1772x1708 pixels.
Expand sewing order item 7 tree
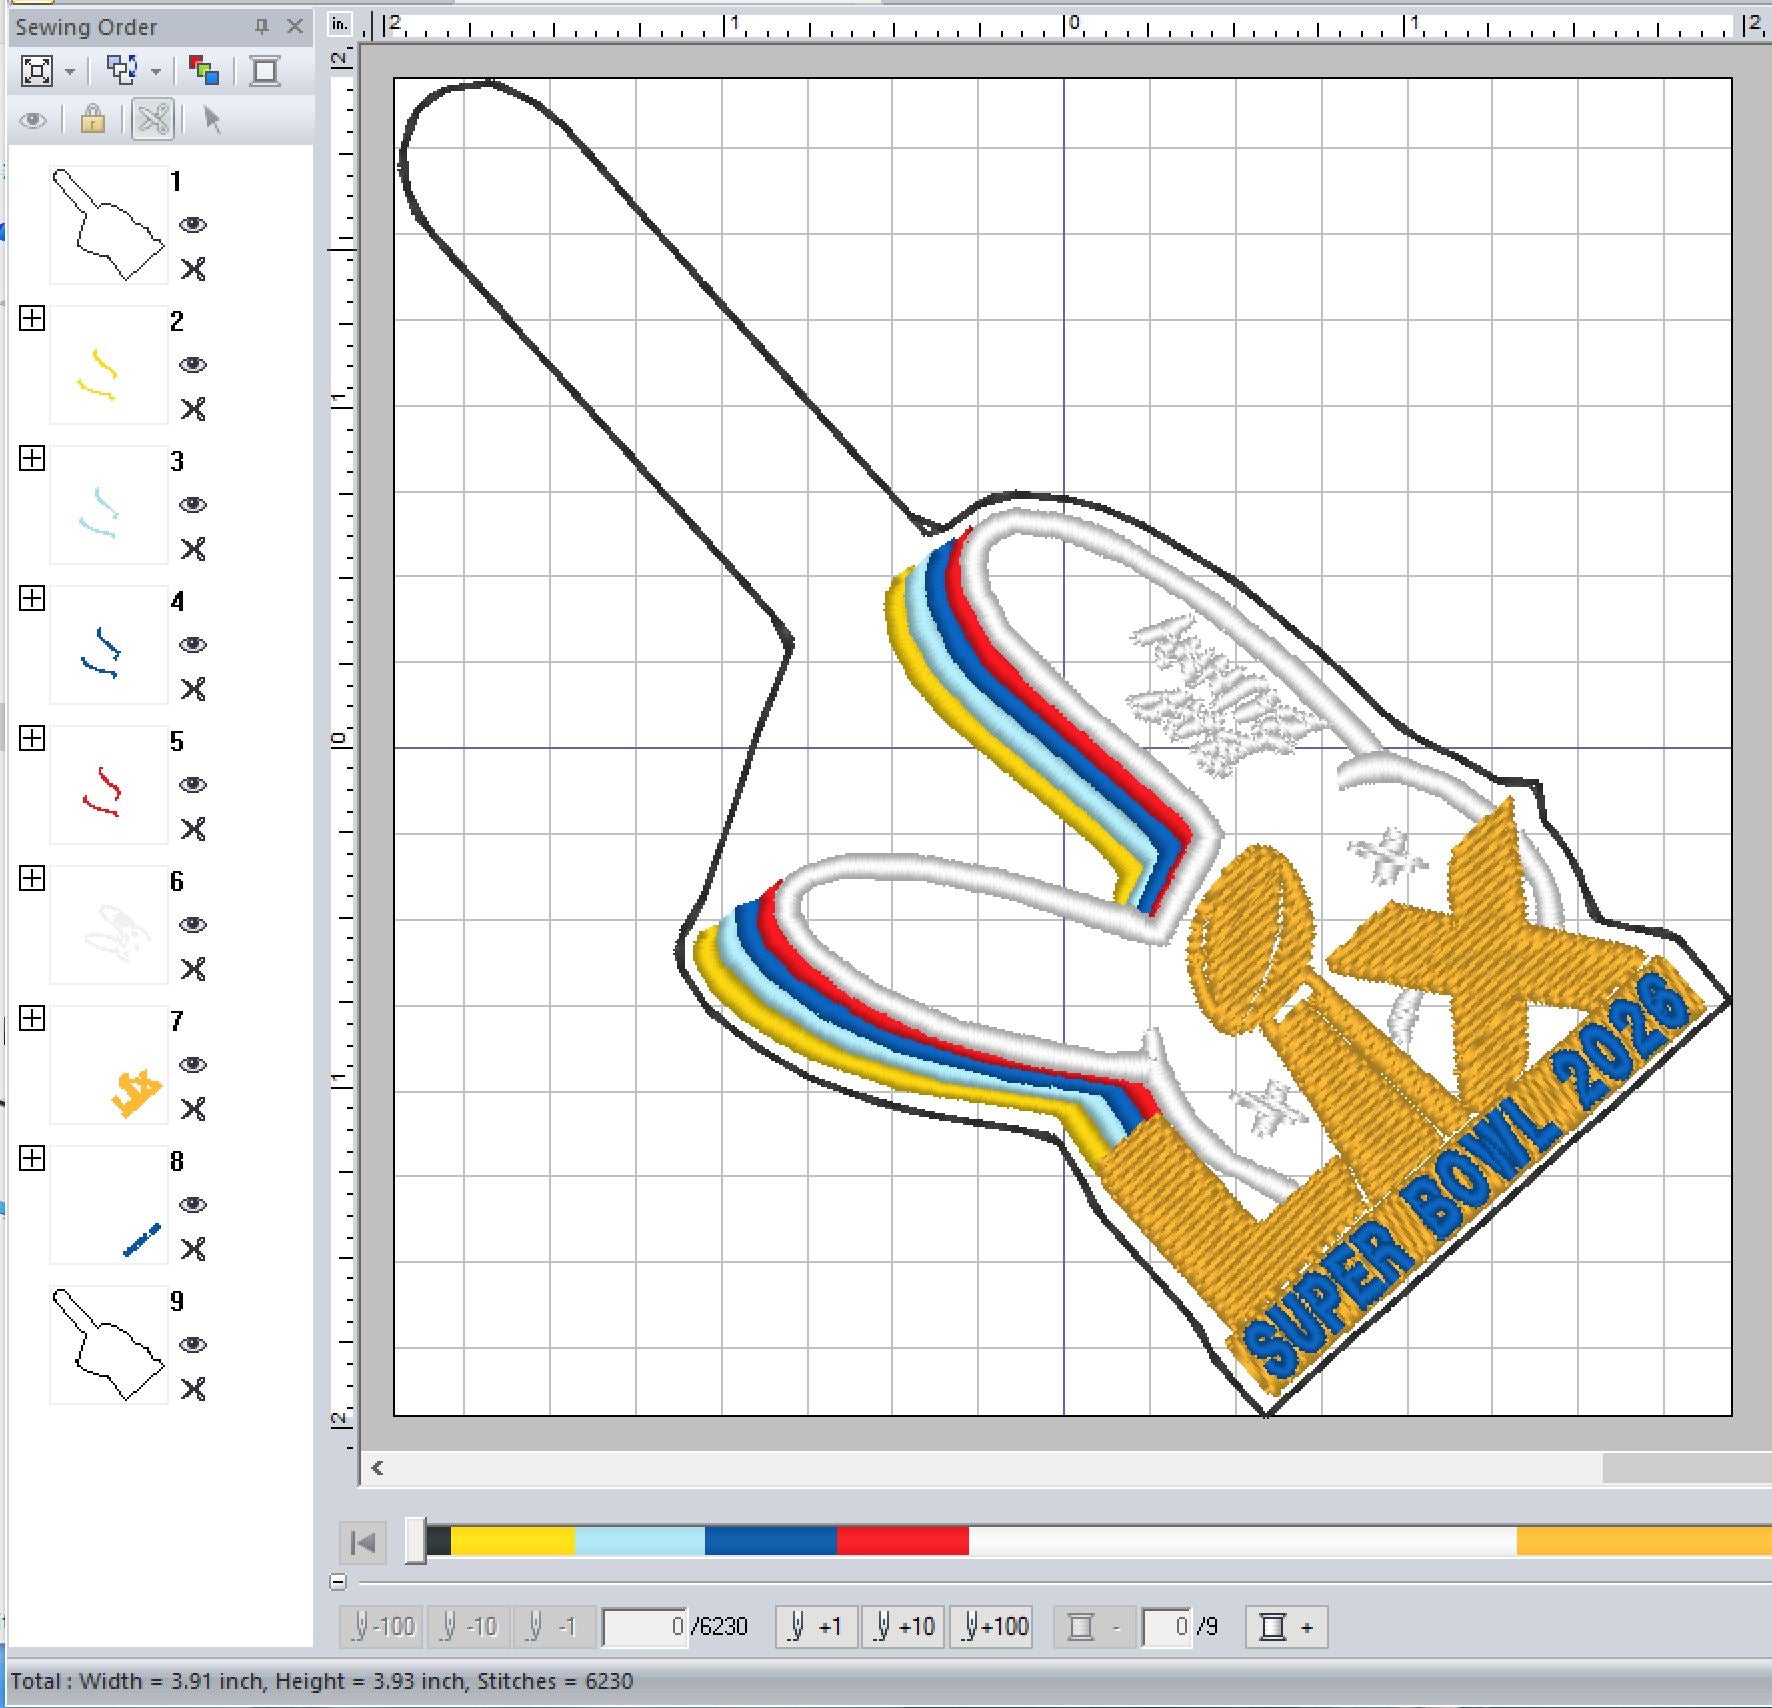(x=32, y=1019)
